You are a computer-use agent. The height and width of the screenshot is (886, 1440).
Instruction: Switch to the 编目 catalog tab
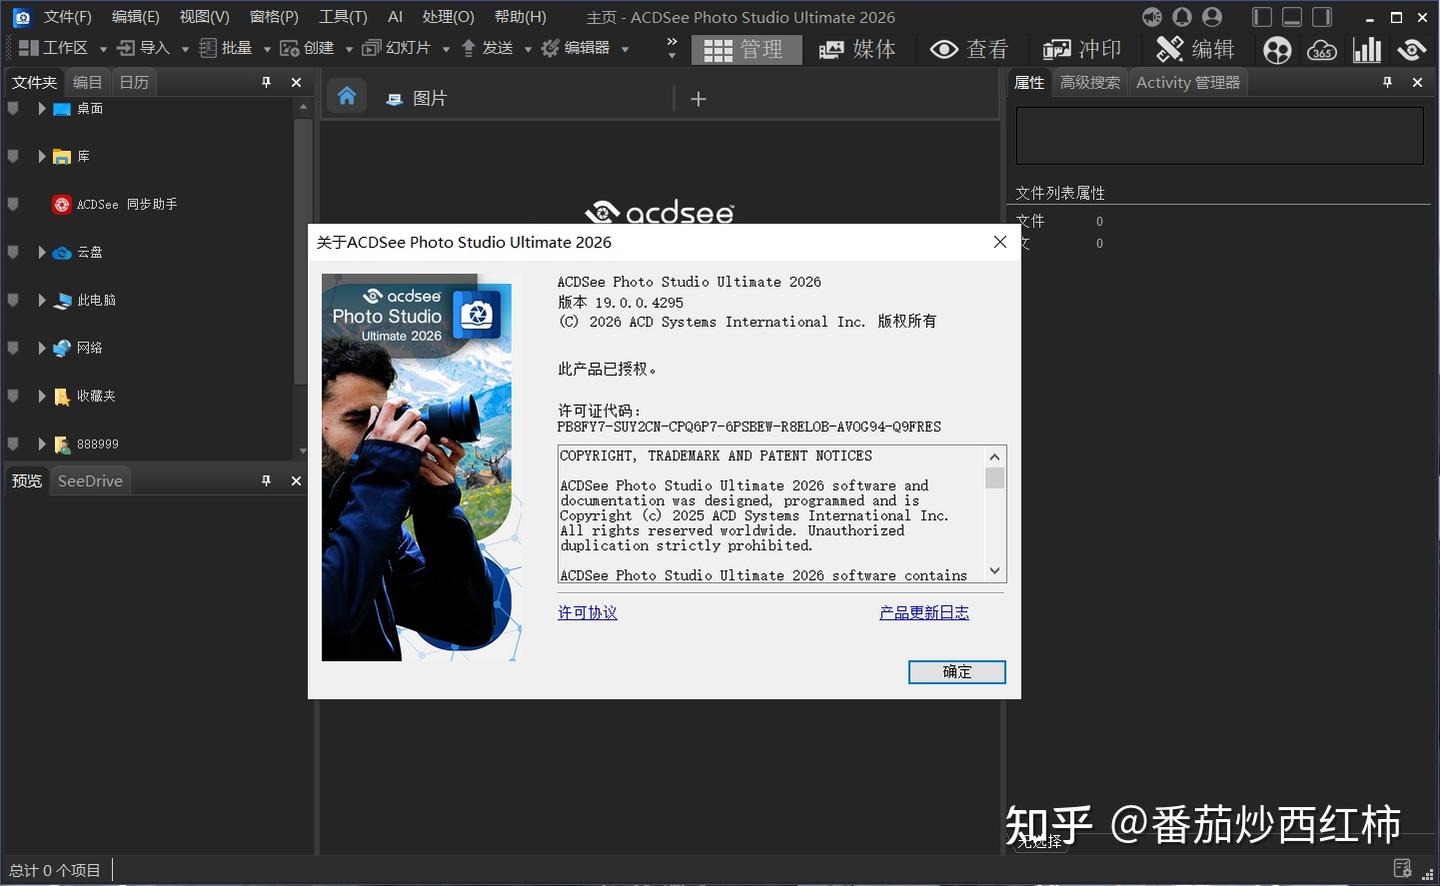pos(87,82)
